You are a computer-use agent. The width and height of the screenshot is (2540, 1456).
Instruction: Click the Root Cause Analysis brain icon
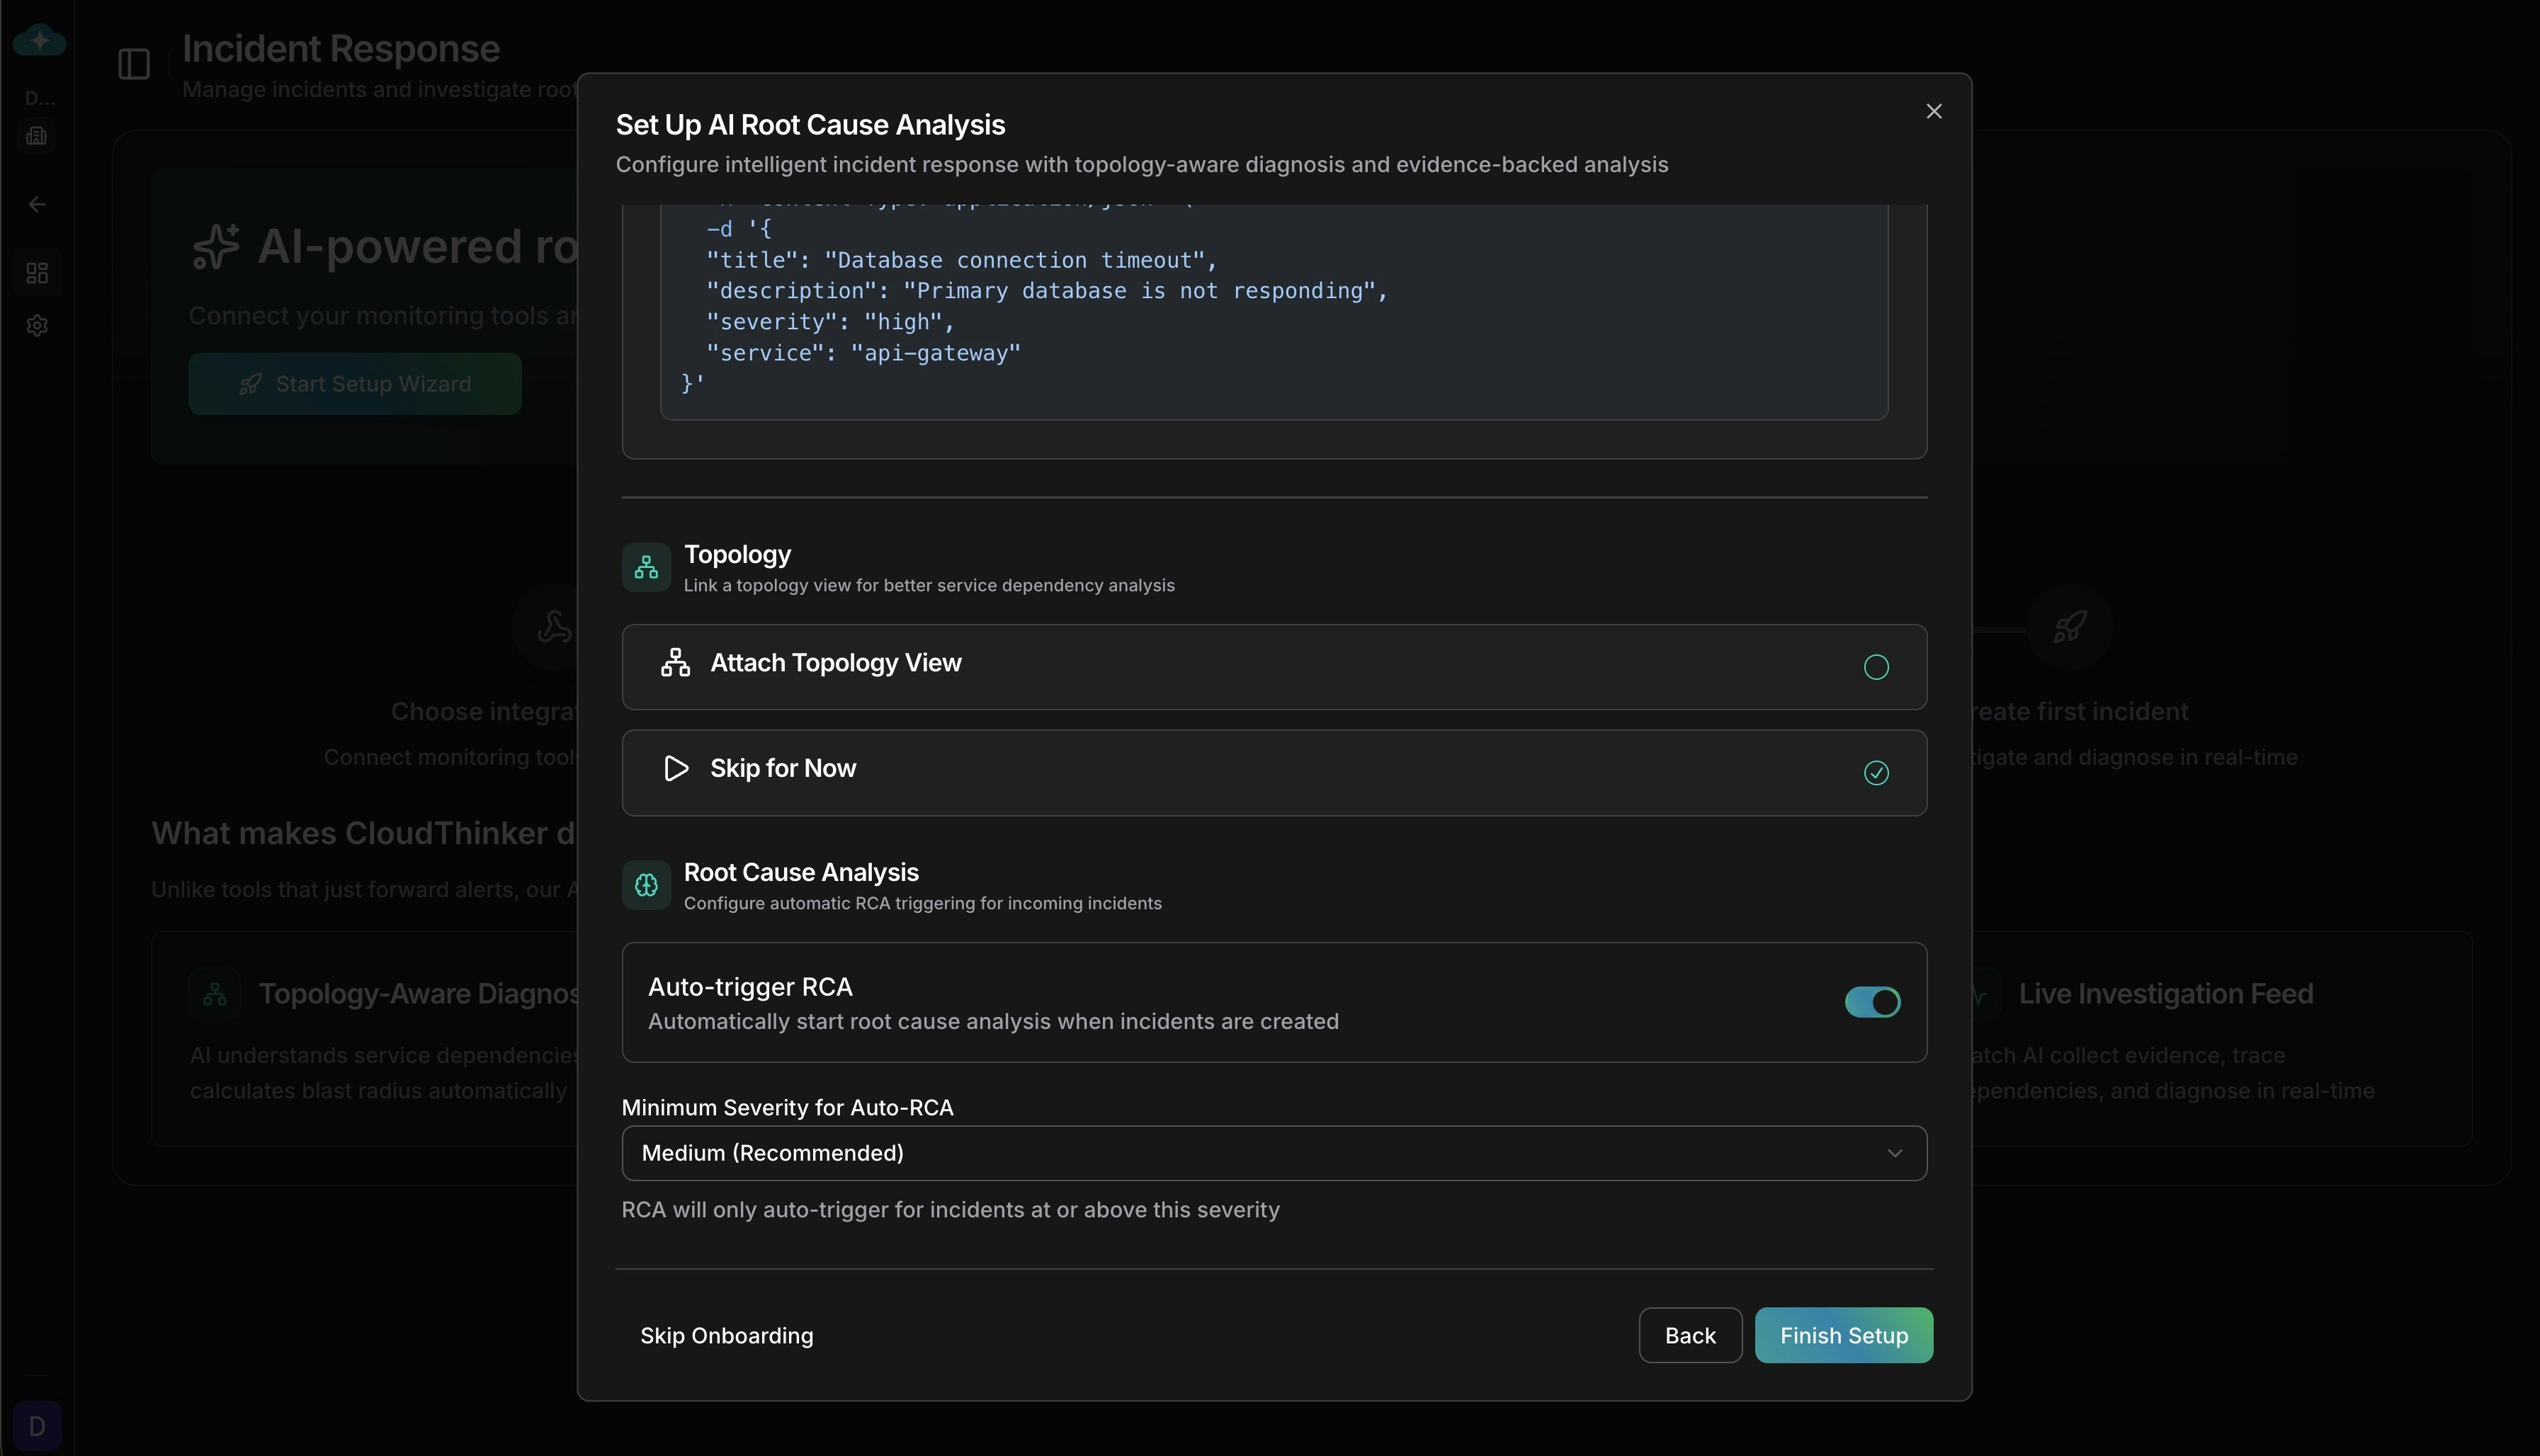[645, 884]
